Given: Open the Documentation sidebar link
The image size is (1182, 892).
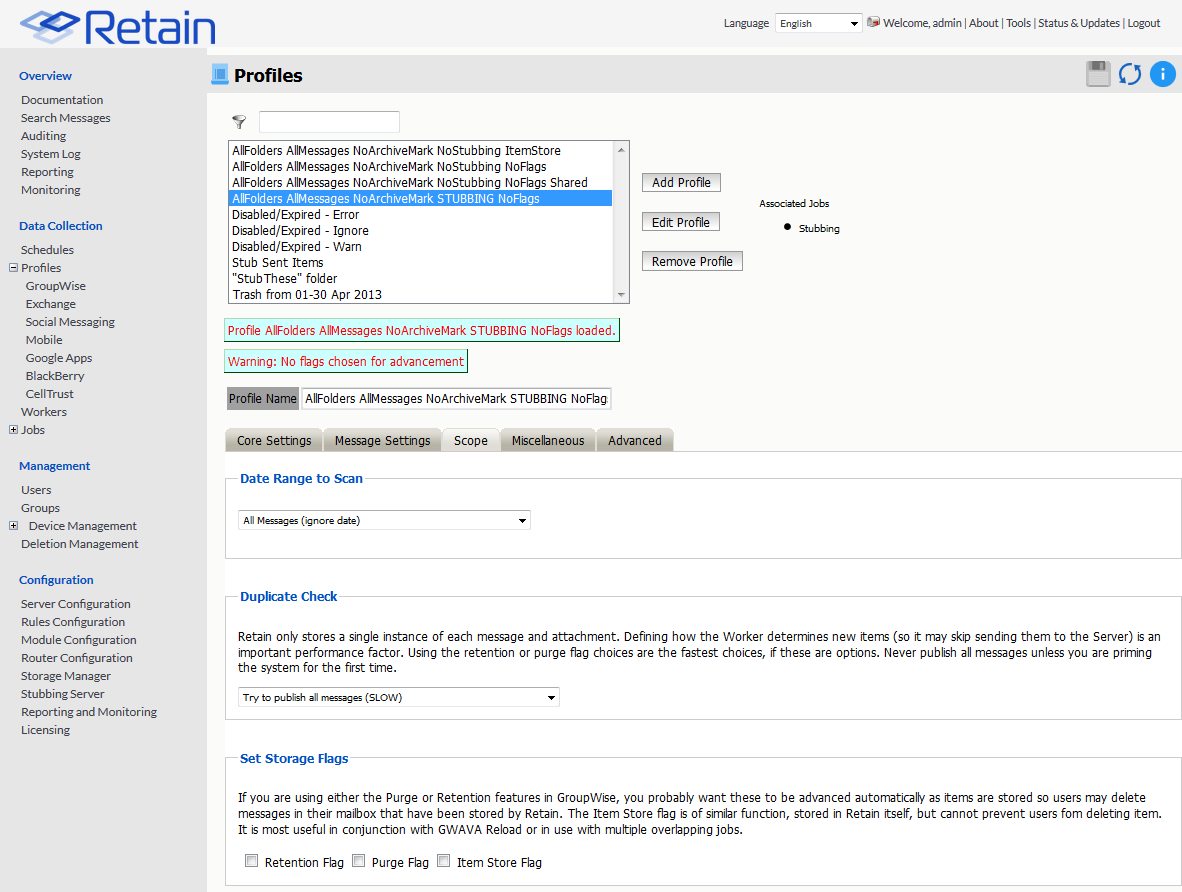Looking at the screenshot, I should [62, 100].
